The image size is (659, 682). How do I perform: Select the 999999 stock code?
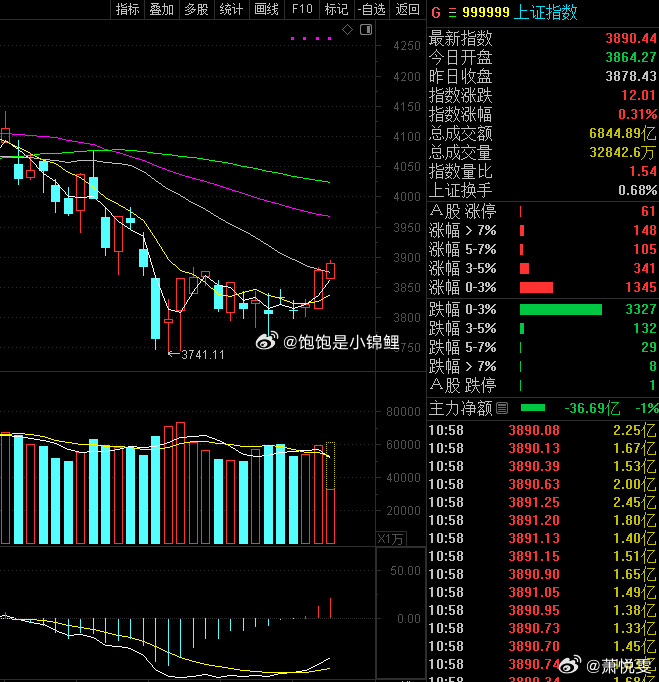click(485, 12)
